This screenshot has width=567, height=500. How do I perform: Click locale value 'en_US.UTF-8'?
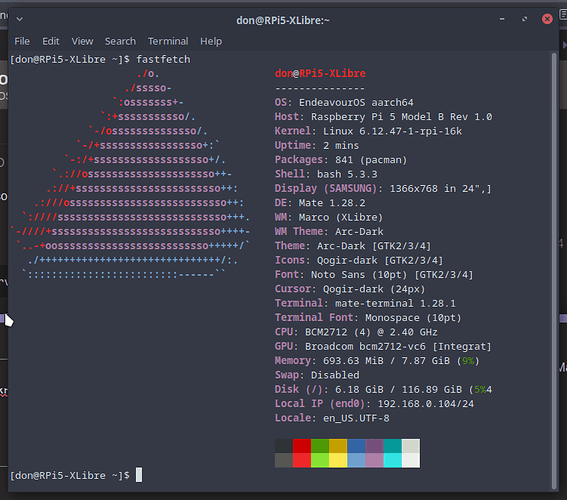pyautogui.click(x=356, y=418)
